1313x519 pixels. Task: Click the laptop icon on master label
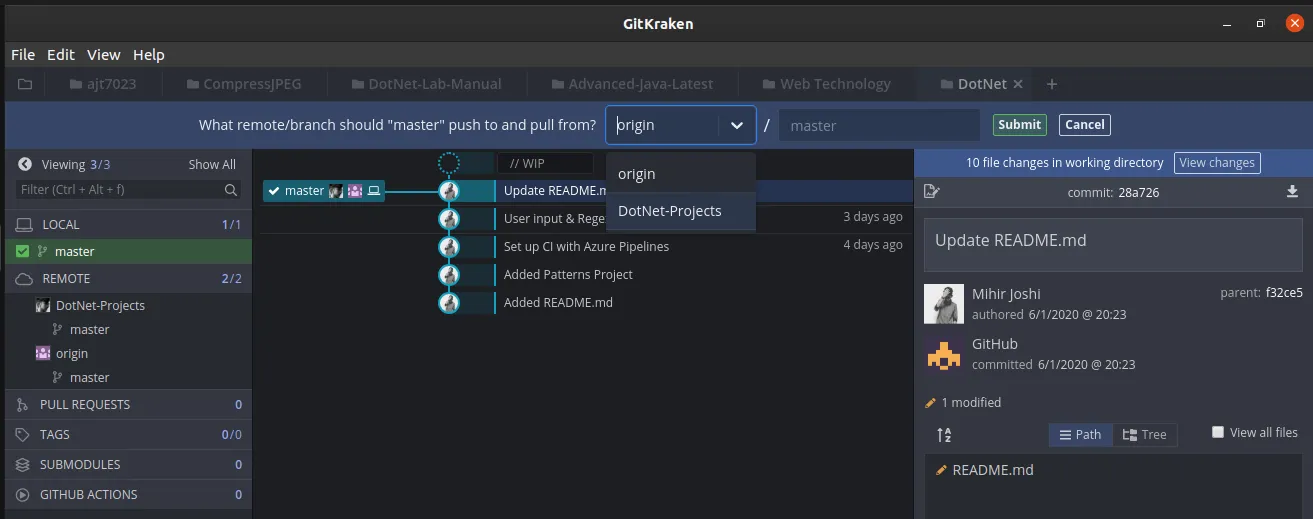(x=375, y=190)
